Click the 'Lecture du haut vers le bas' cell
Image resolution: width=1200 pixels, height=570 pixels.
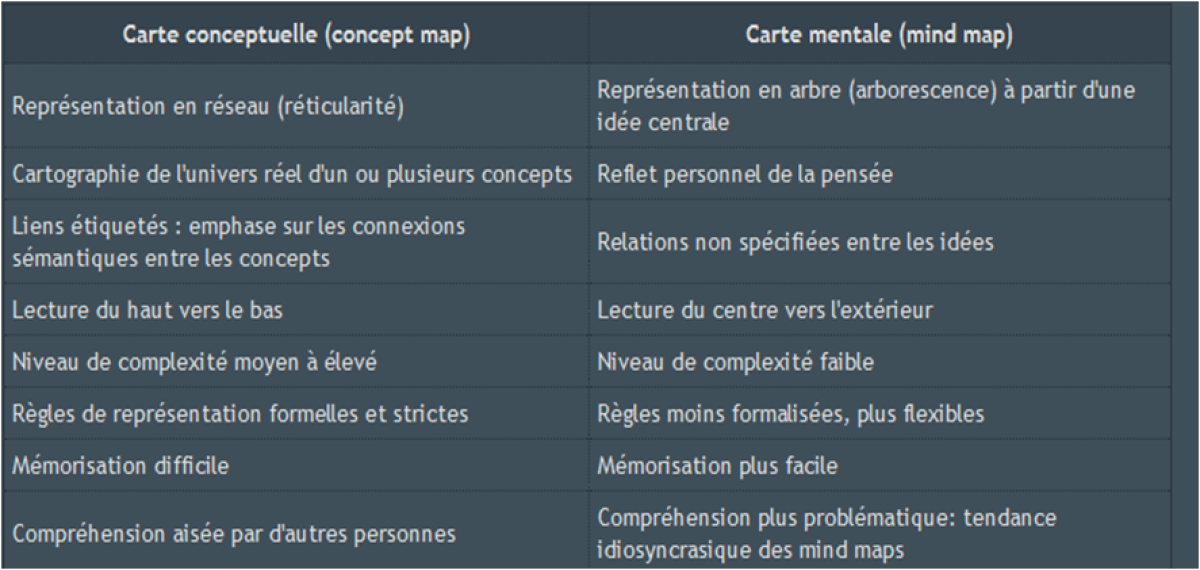click(x=296, y=310)
